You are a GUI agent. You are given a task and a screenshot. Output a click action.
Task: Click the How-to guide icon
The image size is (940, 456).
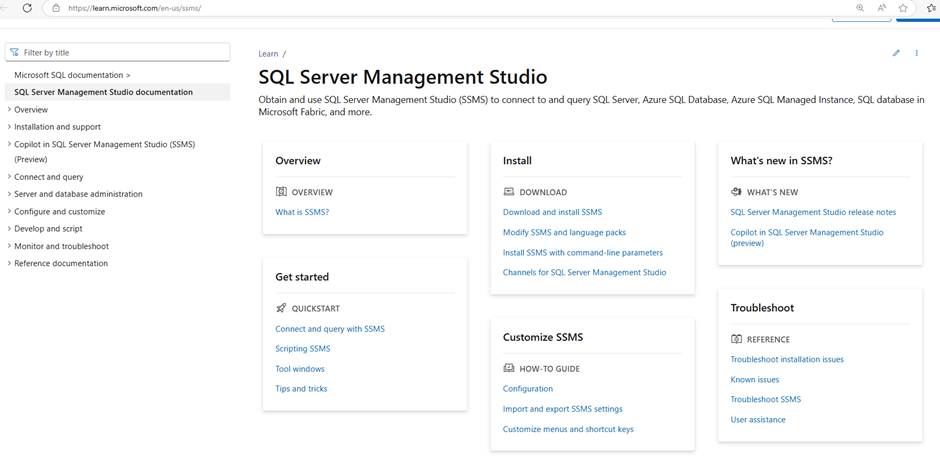[509, 369]
